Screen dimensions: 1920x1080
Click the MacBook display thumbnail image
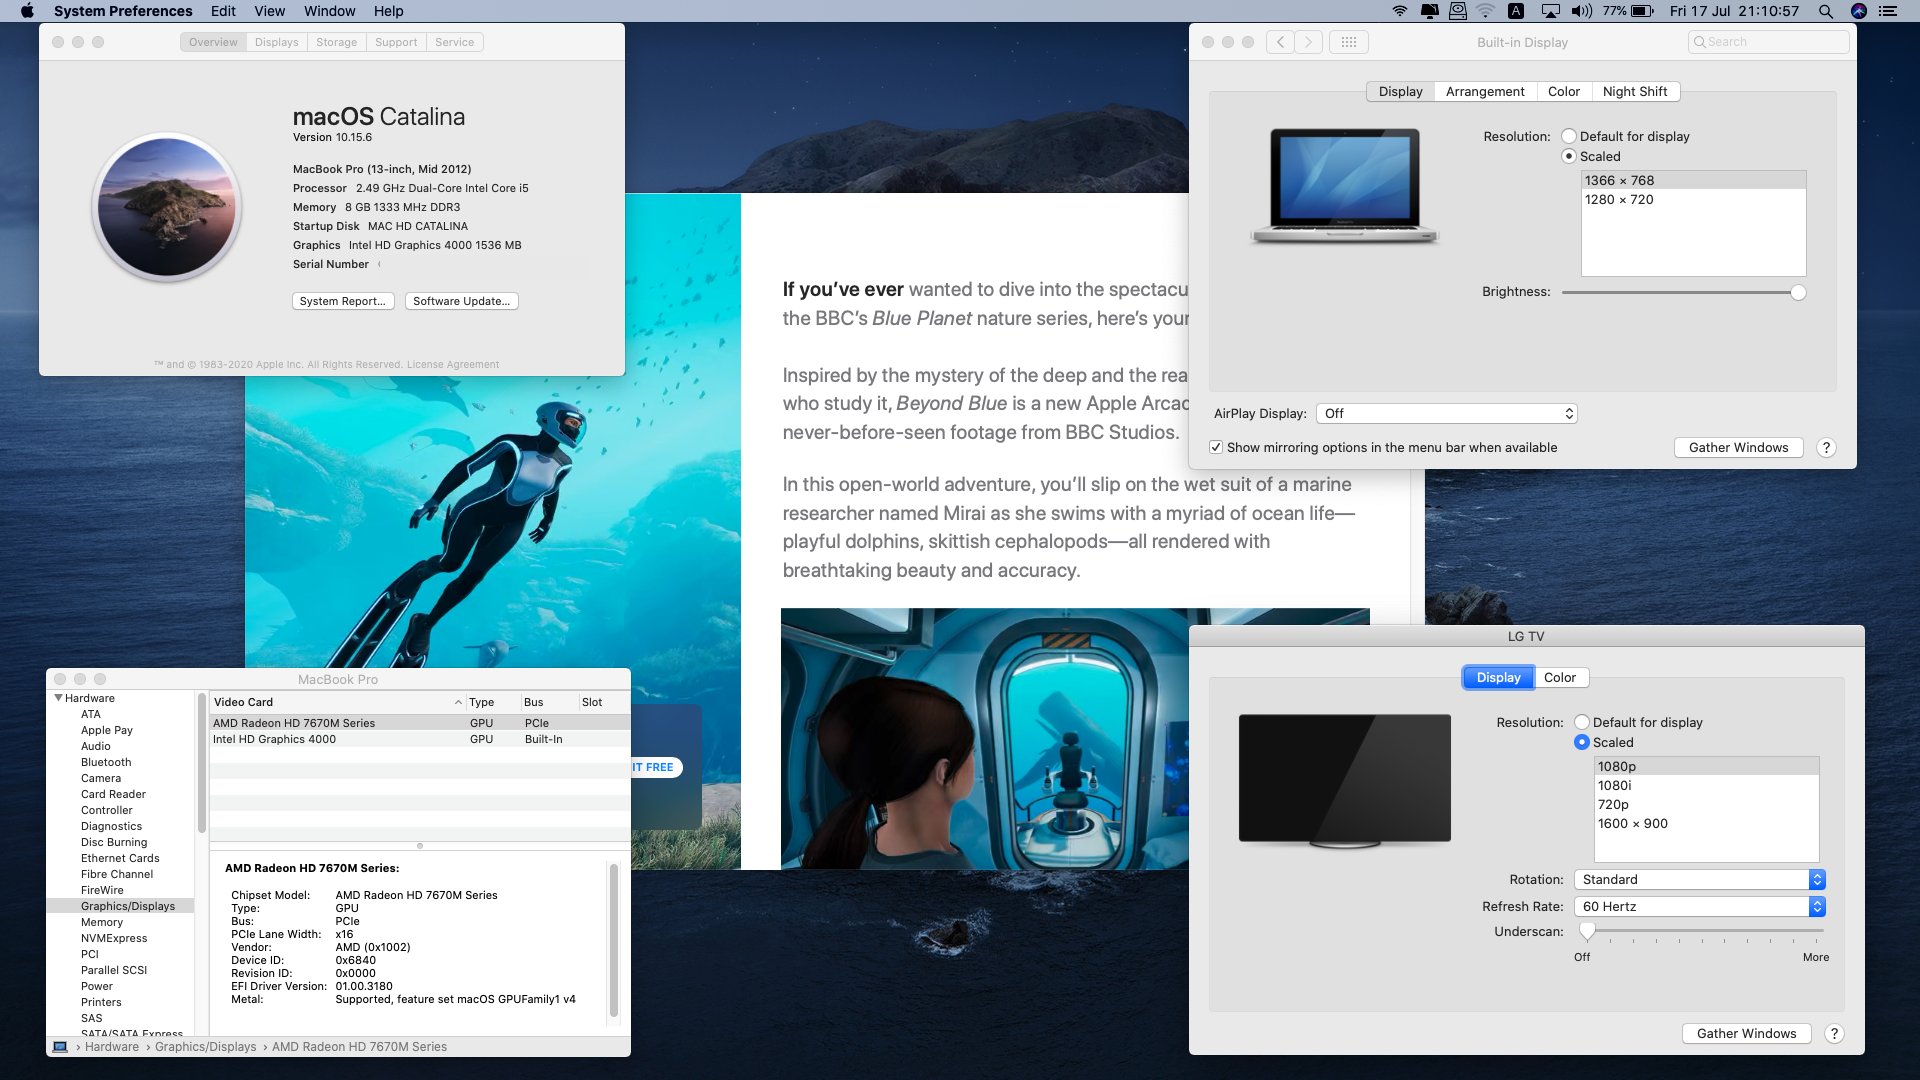click(x=1344, y=186)
